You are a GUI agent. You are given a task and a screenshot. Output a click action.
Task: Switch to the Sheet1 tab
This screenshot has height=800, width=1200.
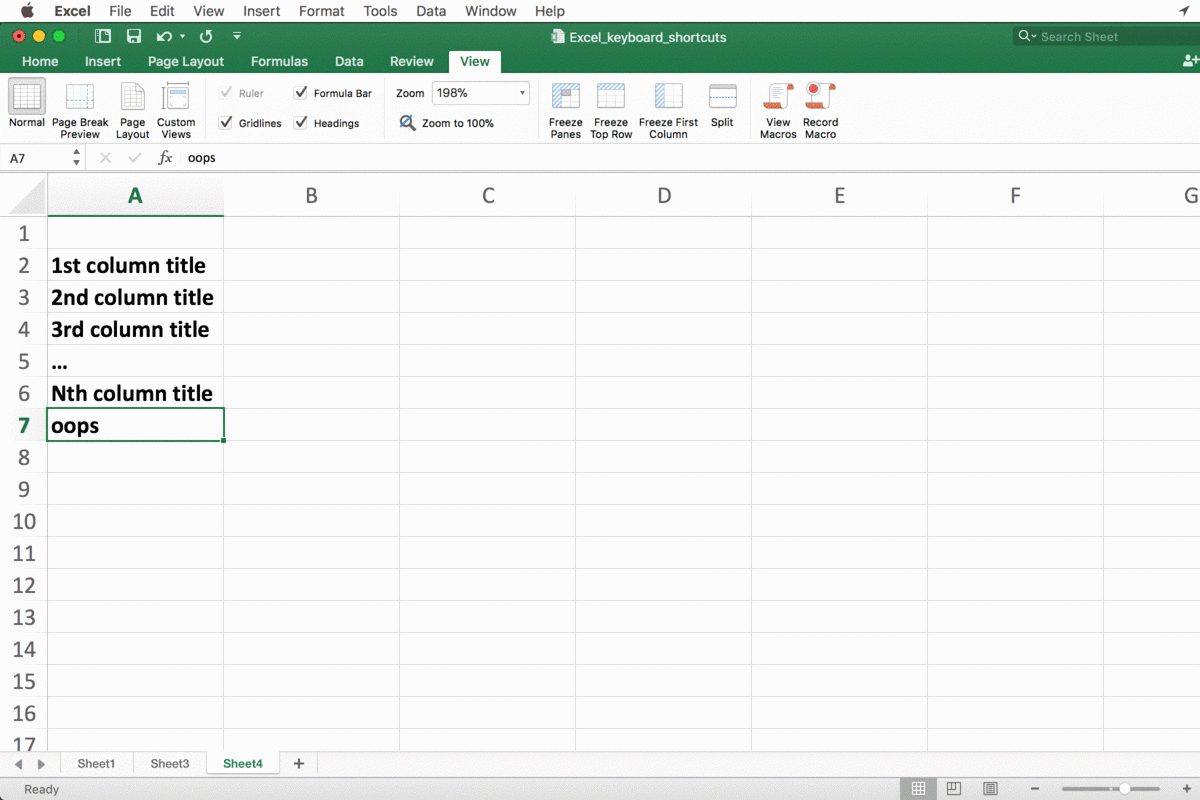click(x=96, y=763)
